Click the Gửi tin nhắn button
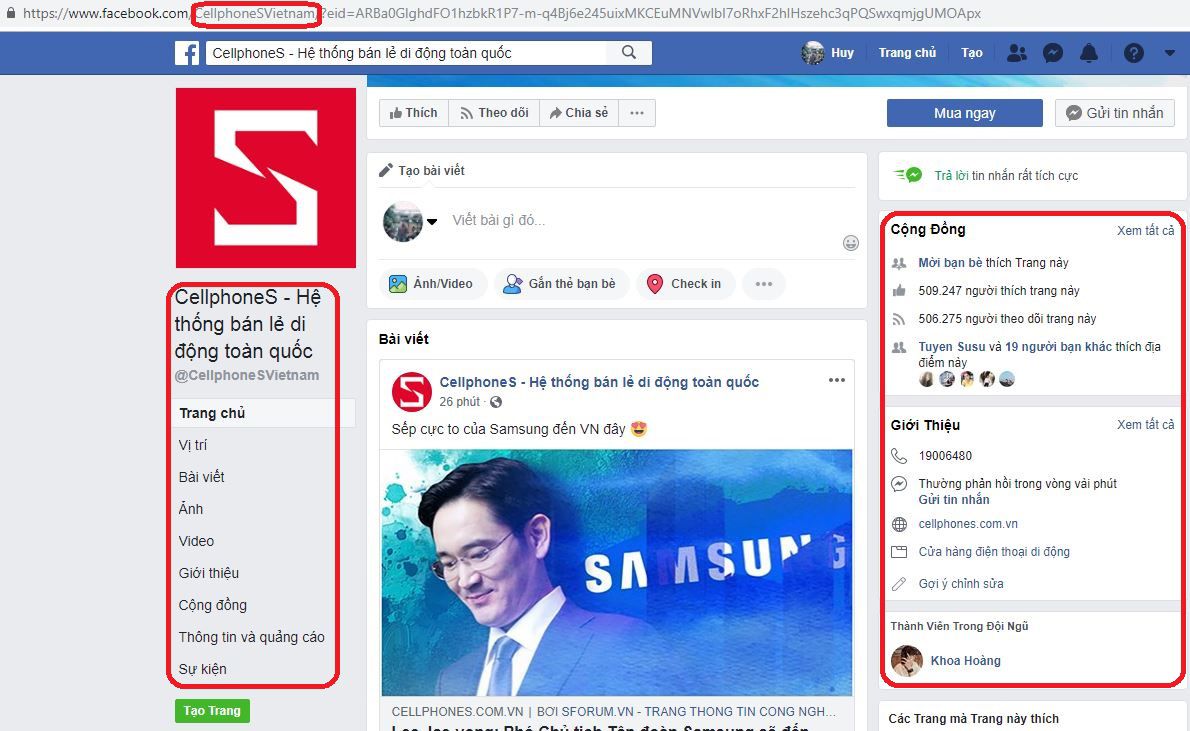Viewport: 1190px width, 731px height. pyautogui.click(x=1115, y=113)
